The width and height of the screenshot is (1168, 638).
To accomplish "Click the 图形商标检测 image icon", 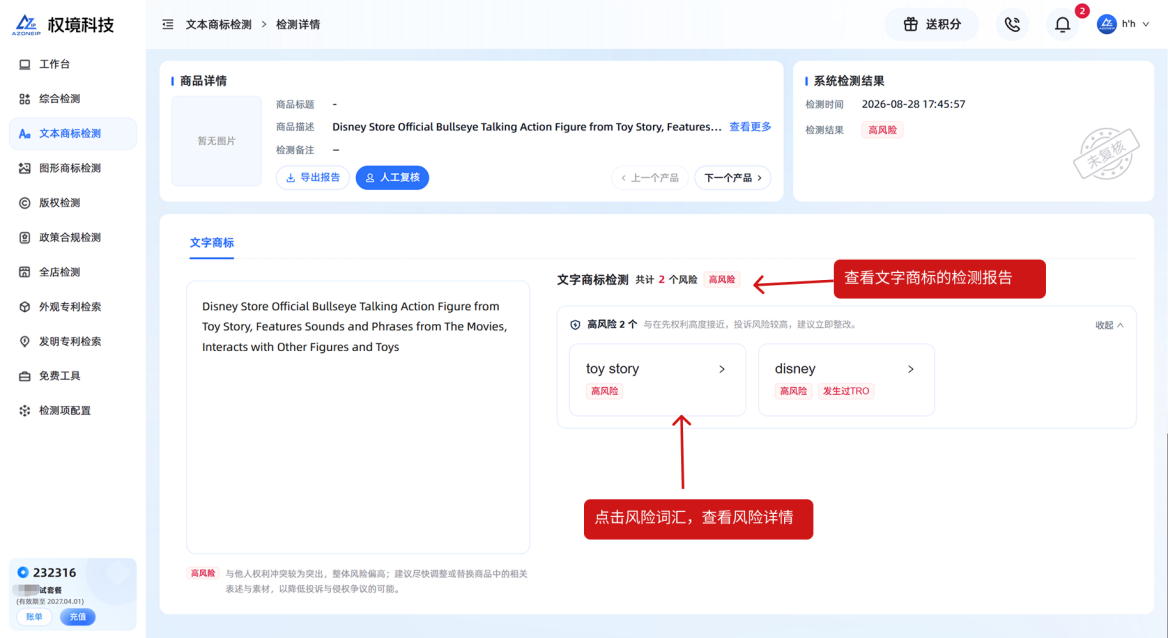I will [25, 168].
